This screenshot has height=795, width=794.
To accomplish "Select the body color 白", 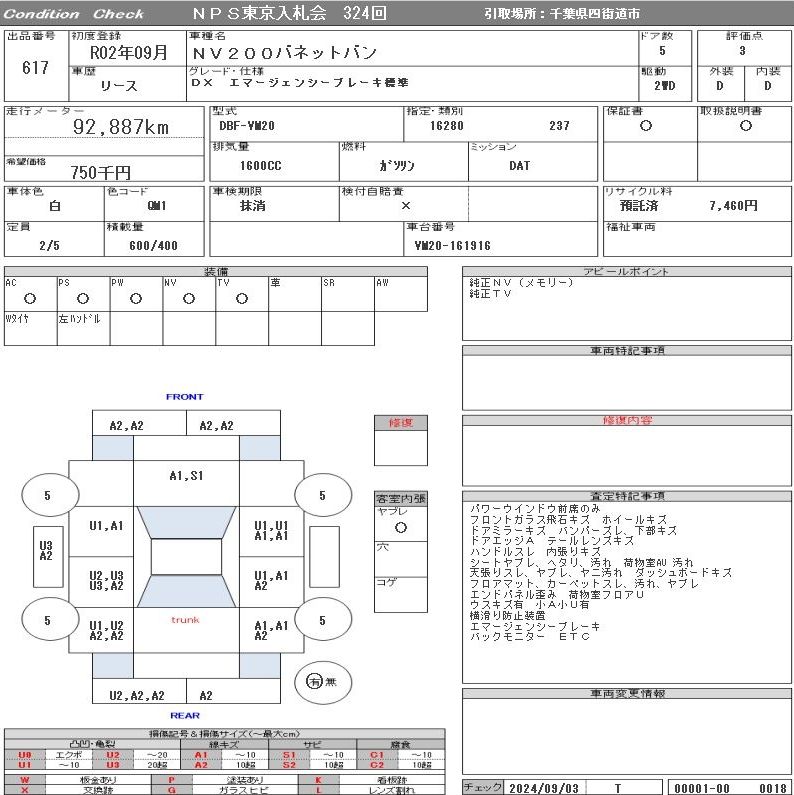I will (55, 205).
